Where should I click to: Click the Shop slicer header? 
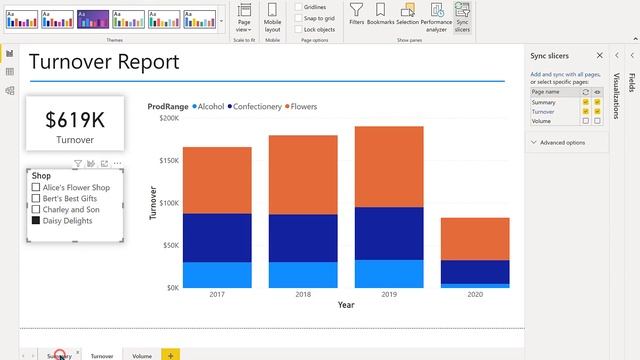41,176
